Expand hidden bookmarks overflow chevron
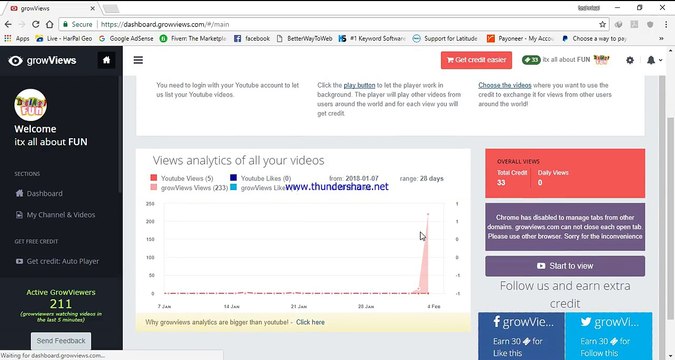 661,38
